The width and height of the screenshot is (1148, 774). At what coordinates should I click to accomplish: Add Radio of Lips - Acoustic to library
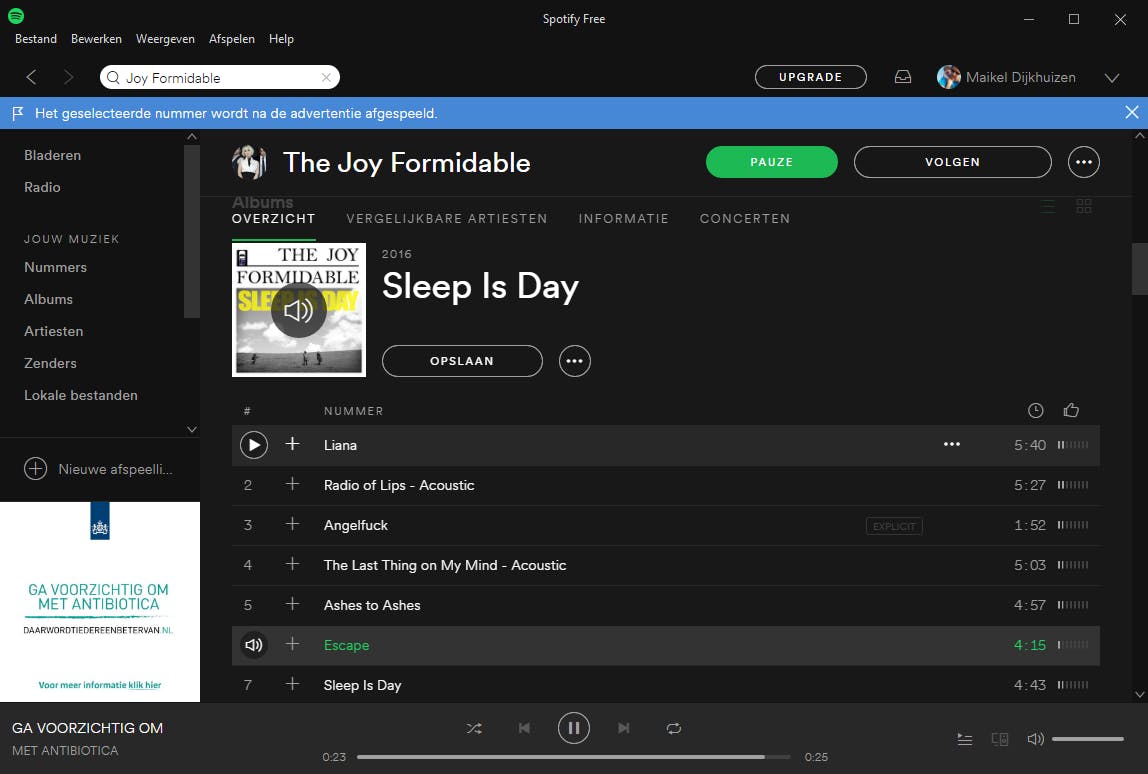pyautogui.click(x=292, y=484)
